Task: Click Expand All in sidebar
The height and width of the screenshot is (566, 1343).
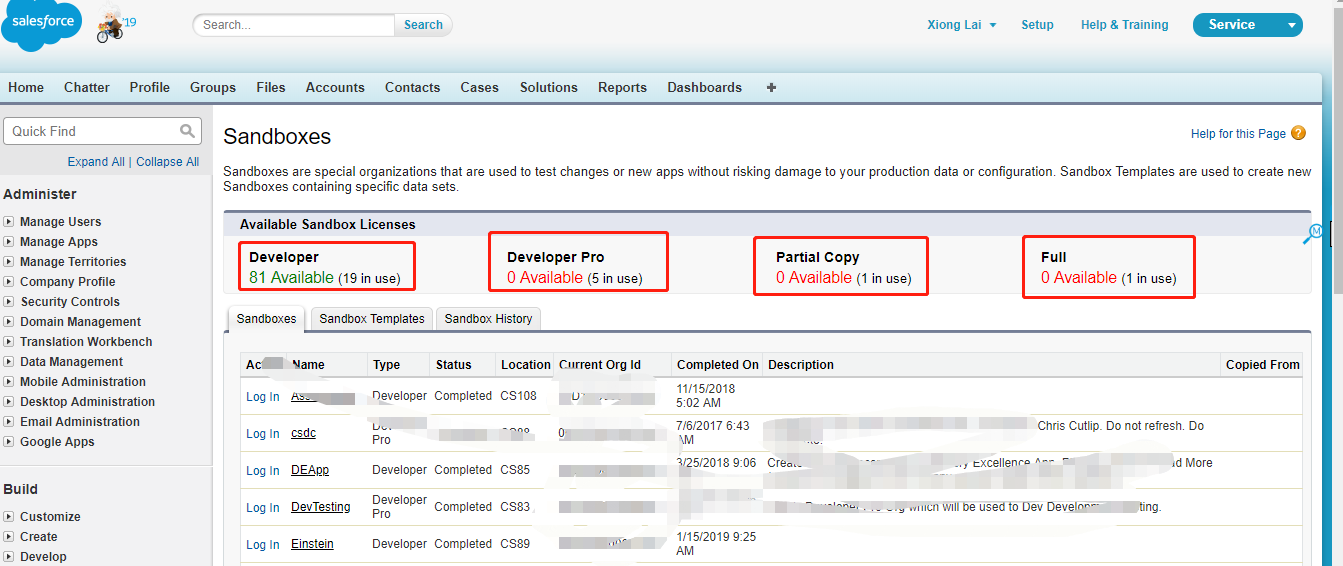Action: point(96,162)
